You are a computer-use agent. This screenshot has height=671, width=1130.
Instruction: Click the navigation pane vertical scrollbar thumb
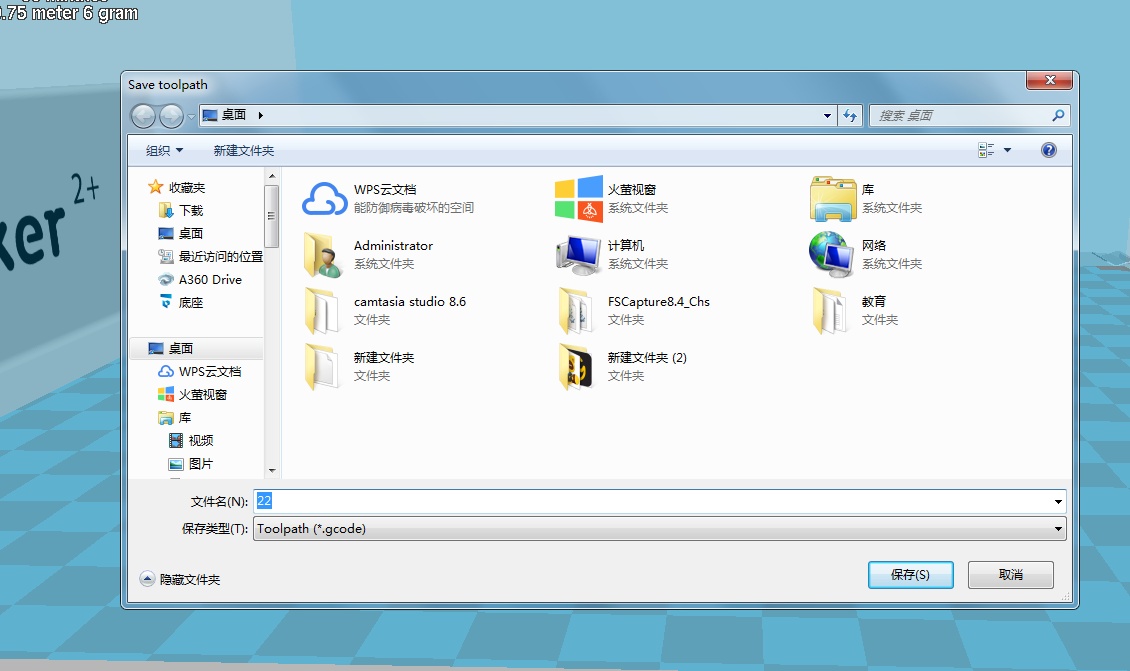[x=271, y=215]
